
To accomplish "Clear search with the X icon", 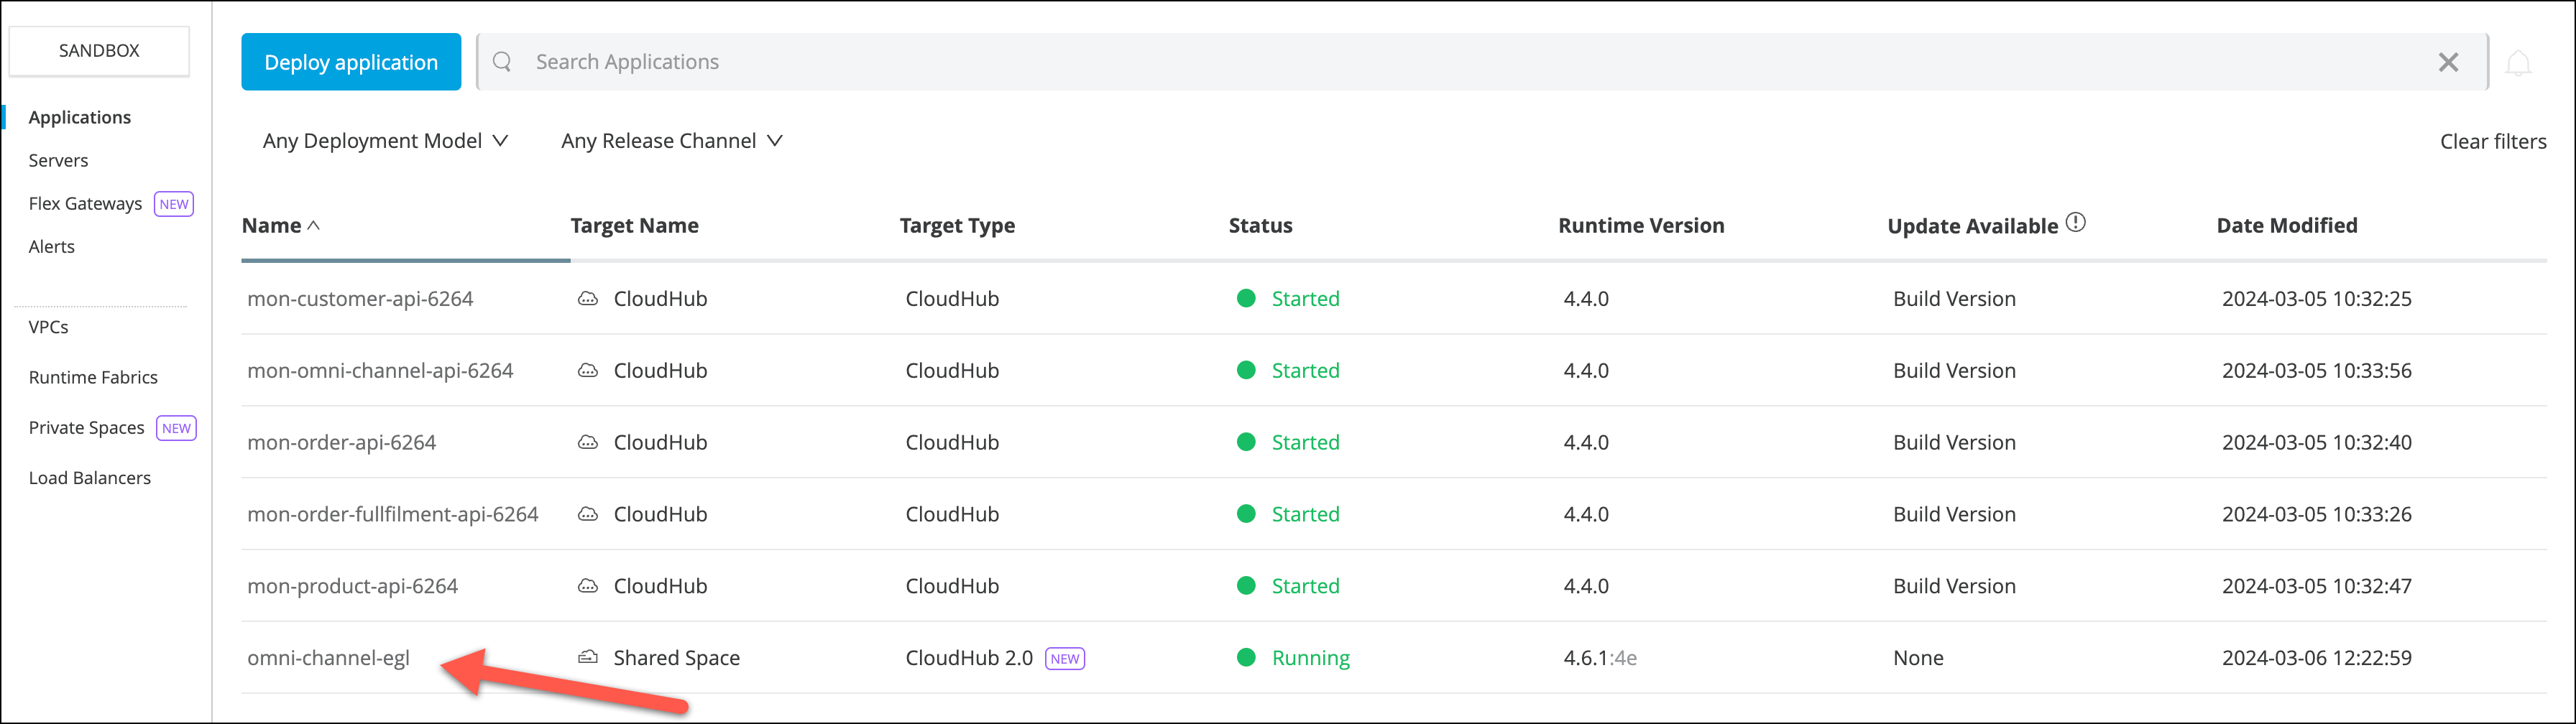I will 2447,62.
